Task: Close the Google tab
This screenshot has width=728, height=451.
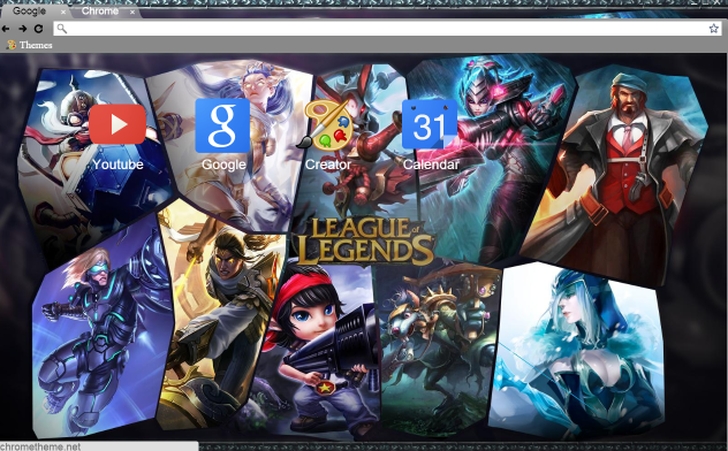Action: coord(63,12)
